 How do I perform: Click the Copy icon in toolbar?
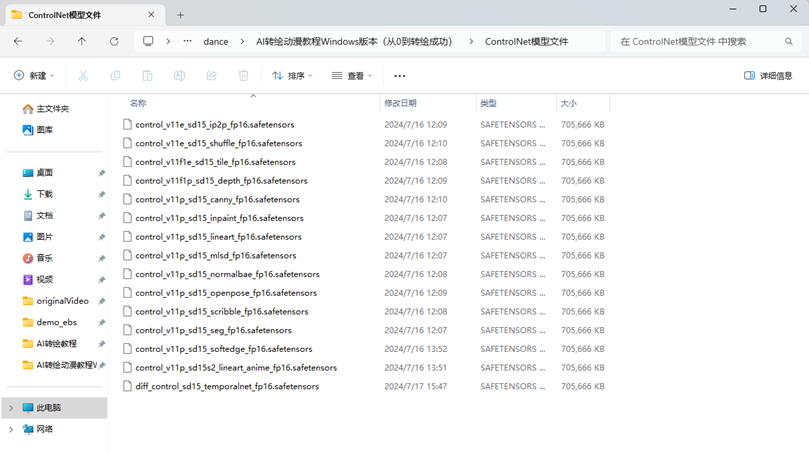pos(115,76)
